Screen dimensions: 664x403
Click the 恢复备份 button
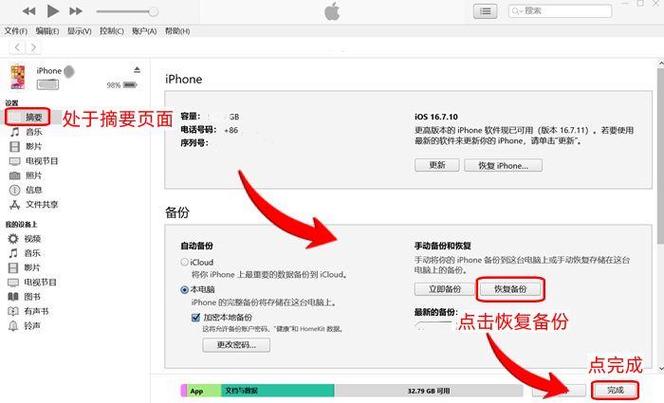[x=510, y=289]
